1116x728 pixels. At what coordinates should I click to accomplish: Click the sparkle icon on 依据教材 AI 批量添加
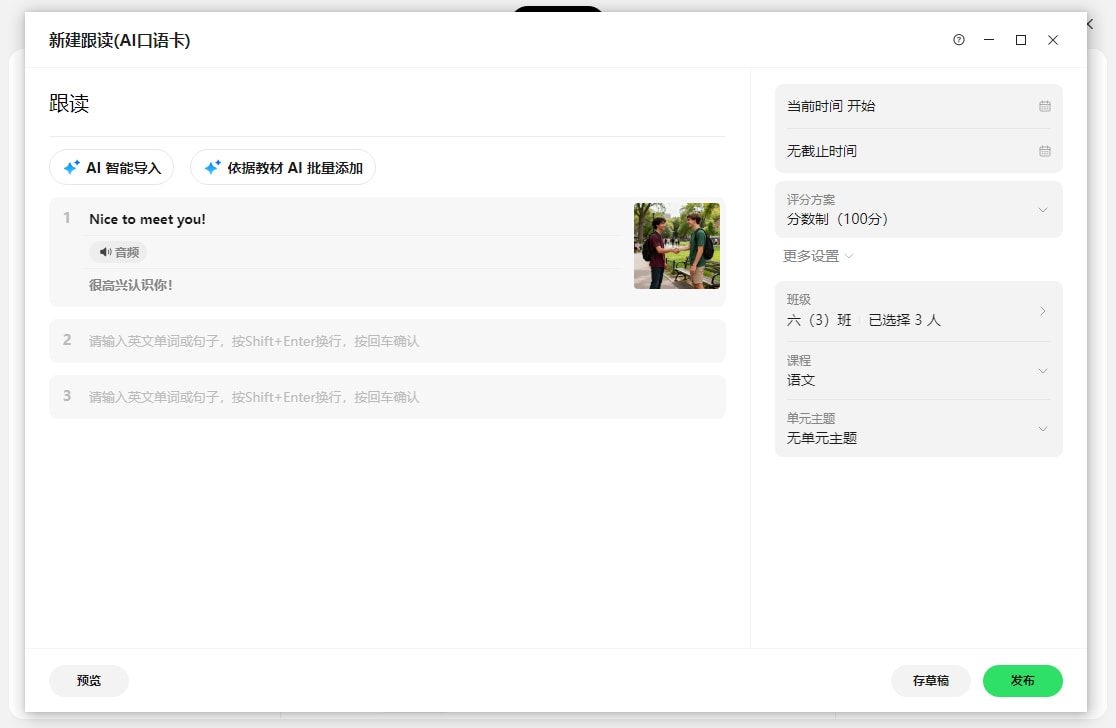coord(213,167)
